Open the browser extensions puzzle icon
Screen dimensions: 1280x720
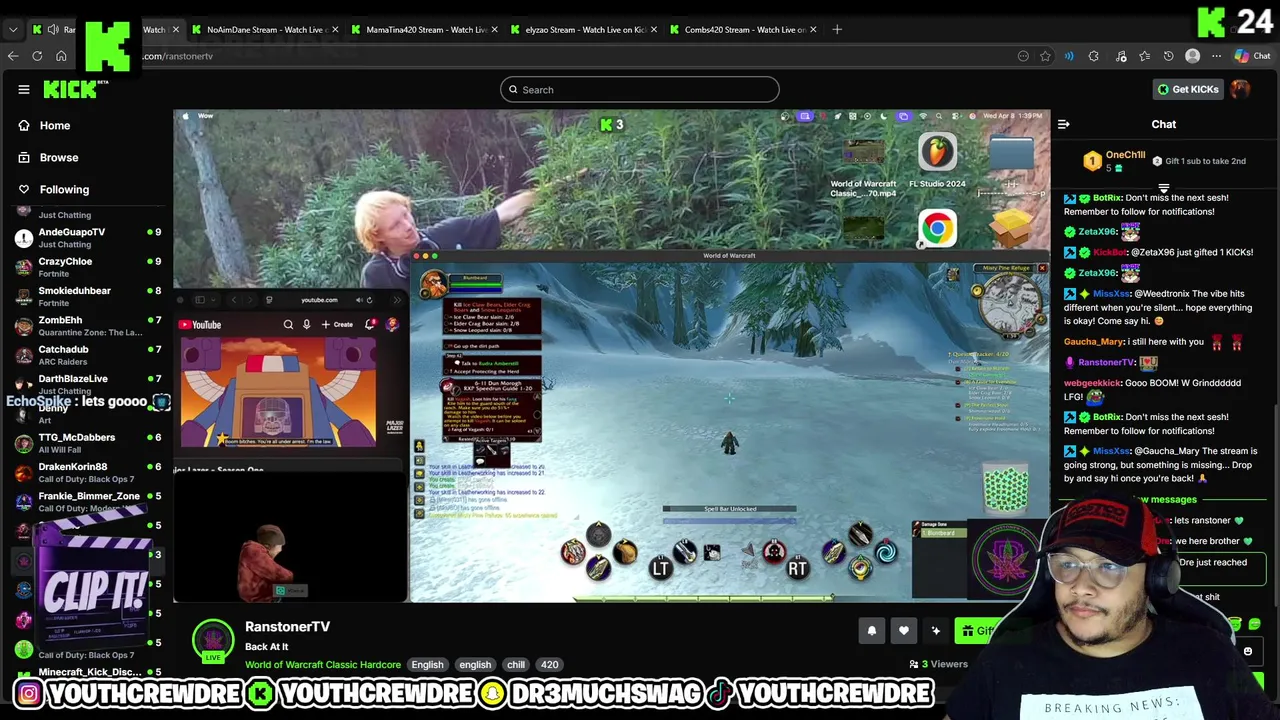coord(1093,56)
